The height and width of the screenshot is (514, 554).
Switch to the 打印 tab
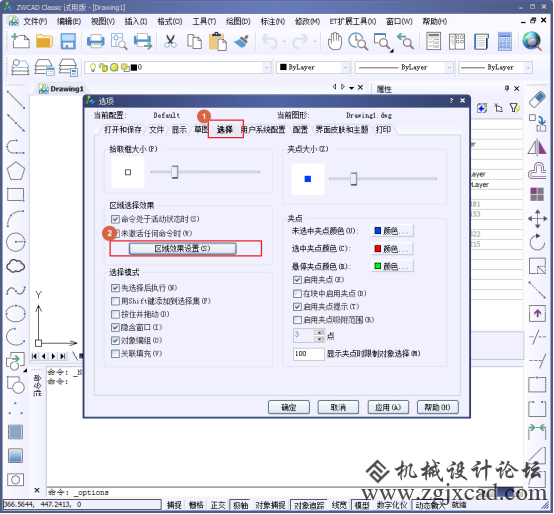point(383,130)
